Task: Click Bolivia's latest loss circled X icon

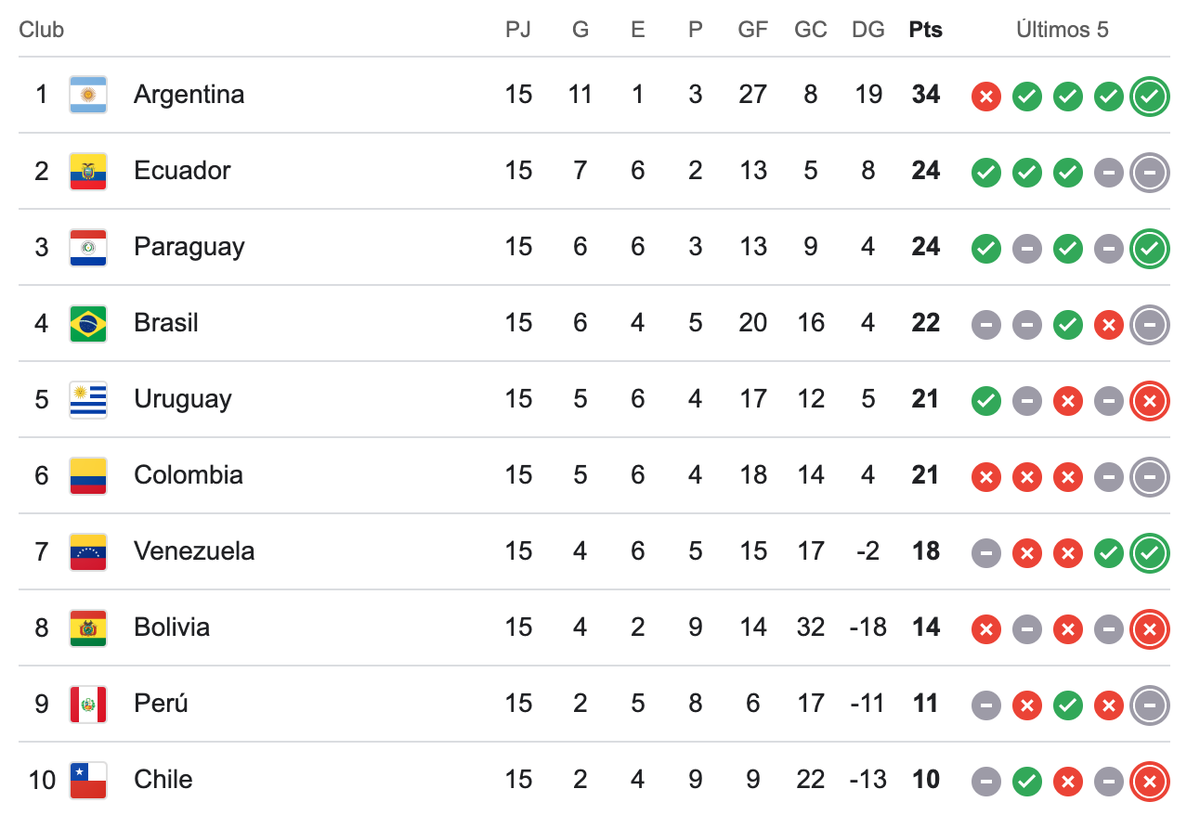Action: (x=1150, y=629)
